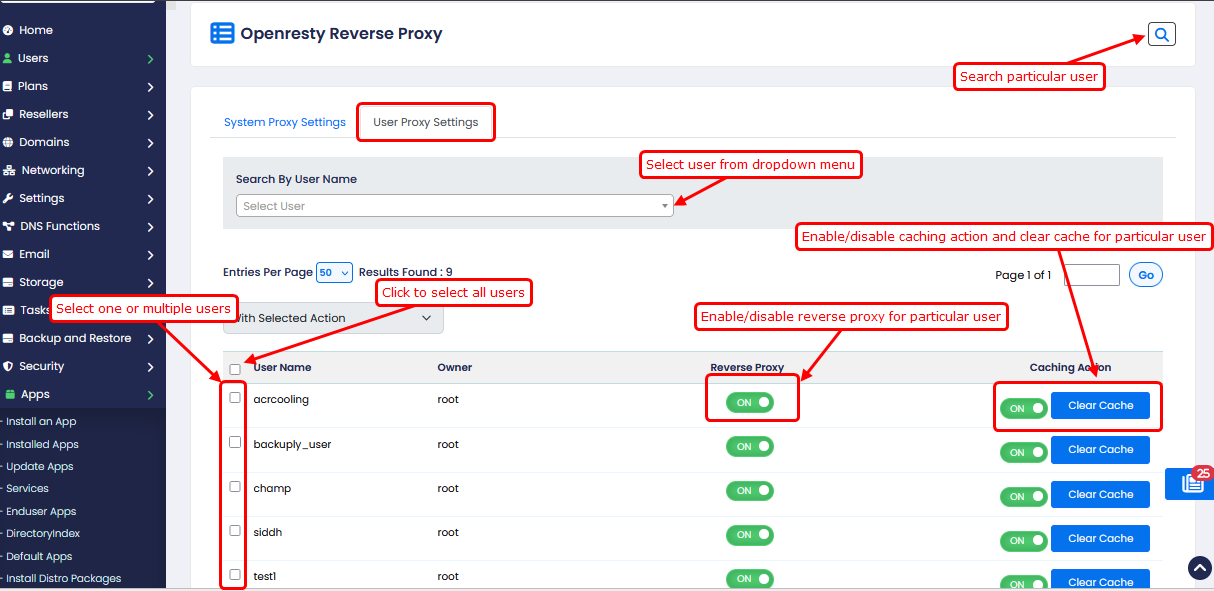
Task: Check the select-all users header checkbox
Action: pyautogui.click(x=235, y=369)
